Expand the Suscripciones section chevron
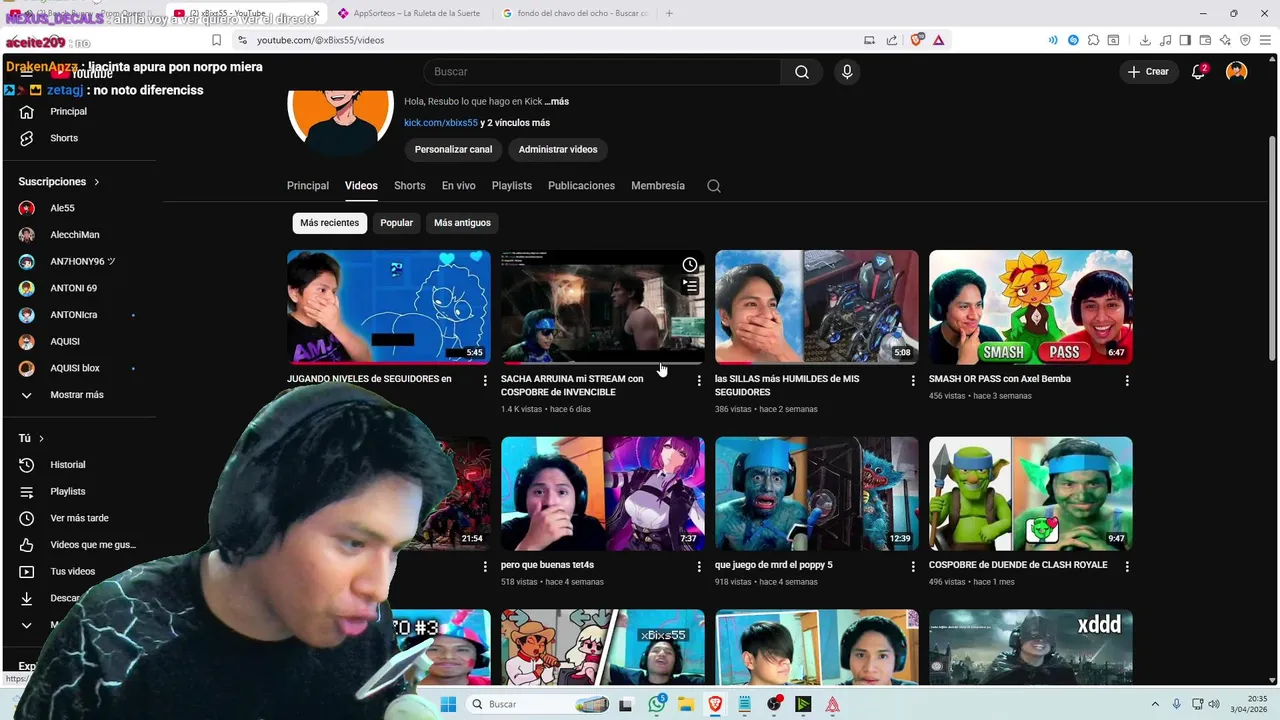Screen dimensions: 1280x720 97,182
